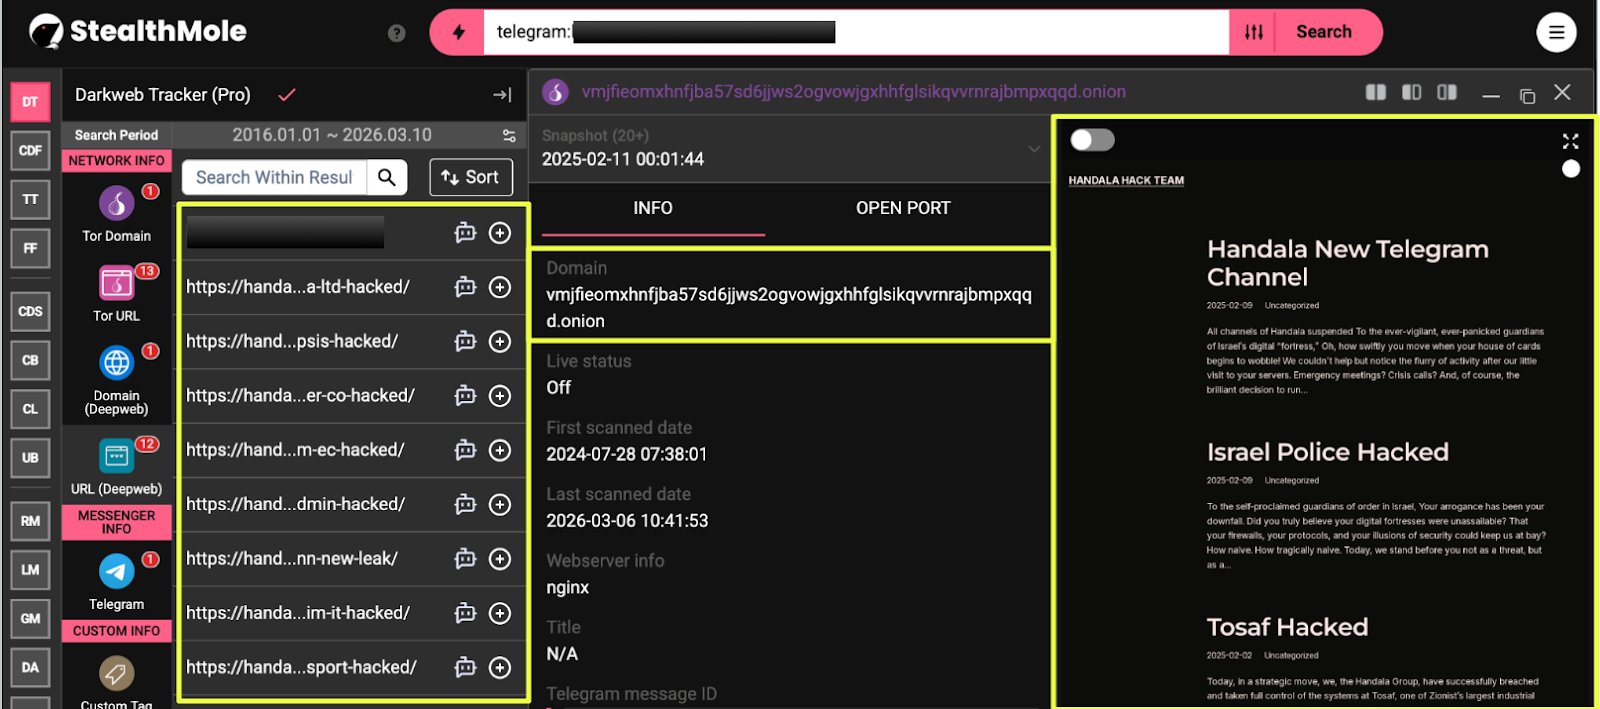Select the Telegram messenger icon
The width and height of the screenshot is (1600, 709).
(116, 572)
